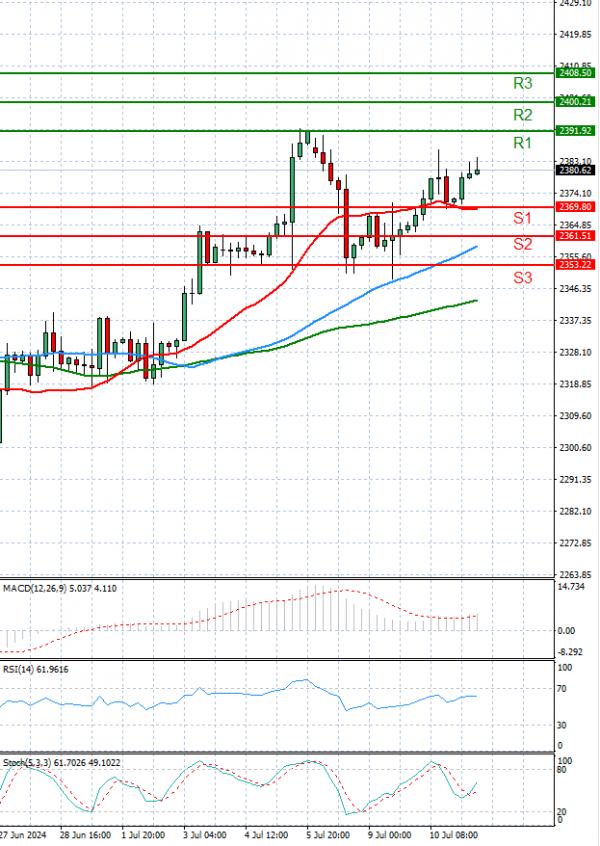The height and width of the screenshot is (846, 600).
Task: Click the R1 resistance label
Action: (x=522, y=143)
